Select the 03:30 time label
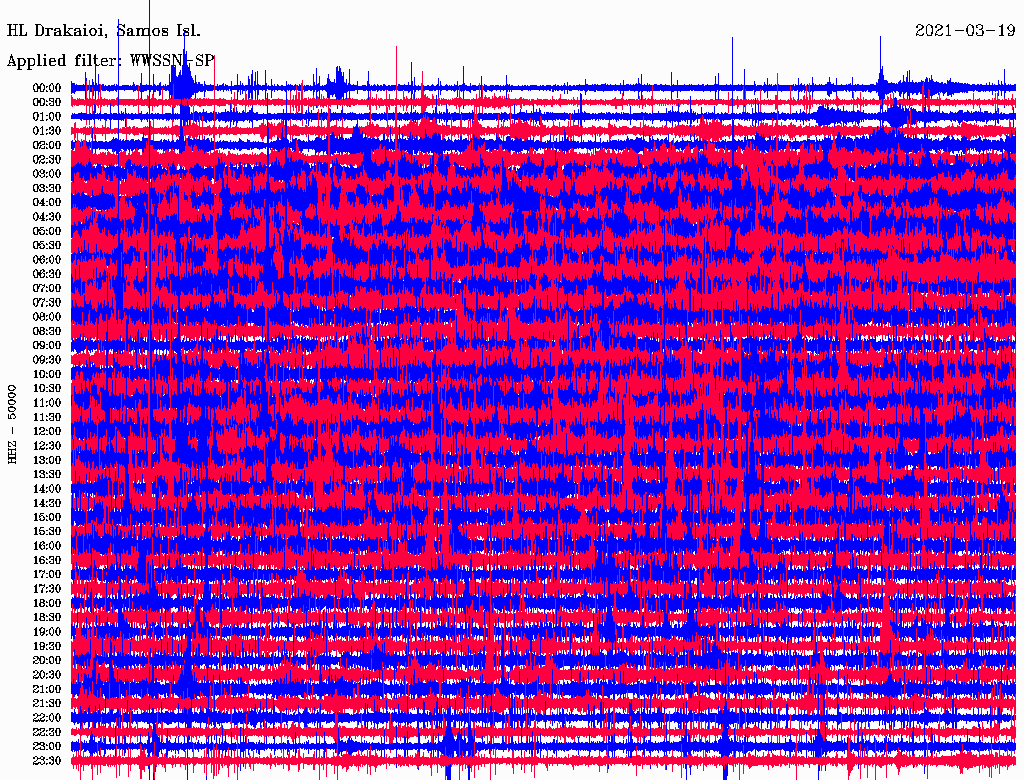This screenshot has height=780, width=1024. (47, 188)
